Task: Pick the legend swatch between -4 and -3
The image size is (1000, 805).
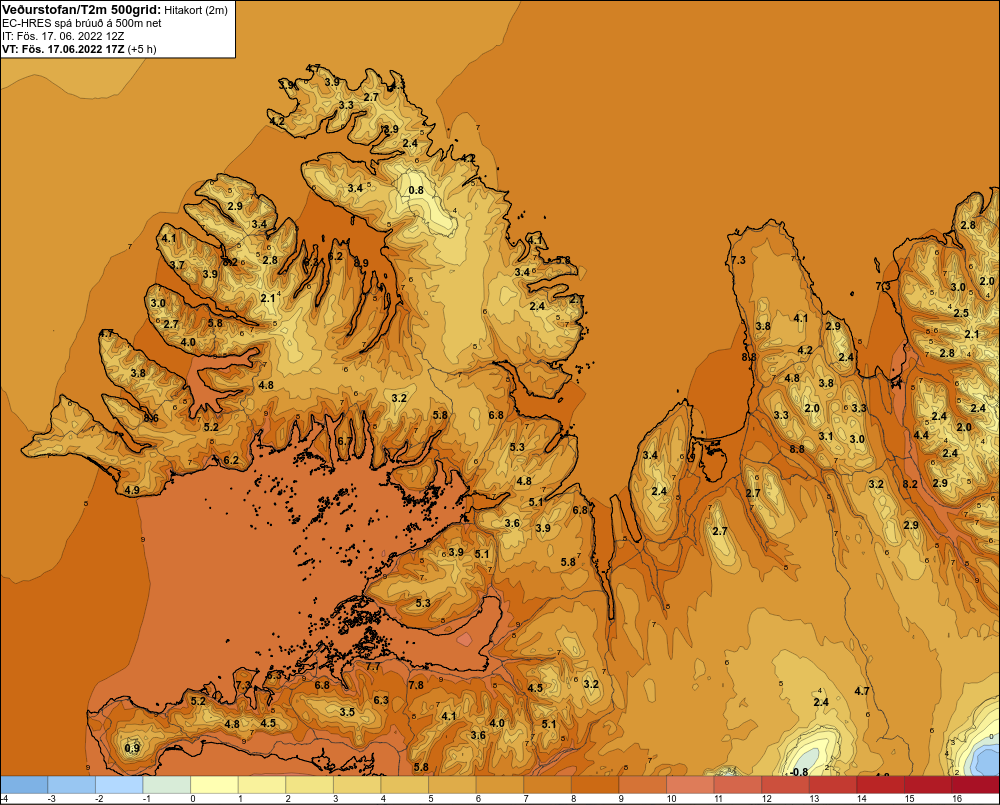Action: 24,785
